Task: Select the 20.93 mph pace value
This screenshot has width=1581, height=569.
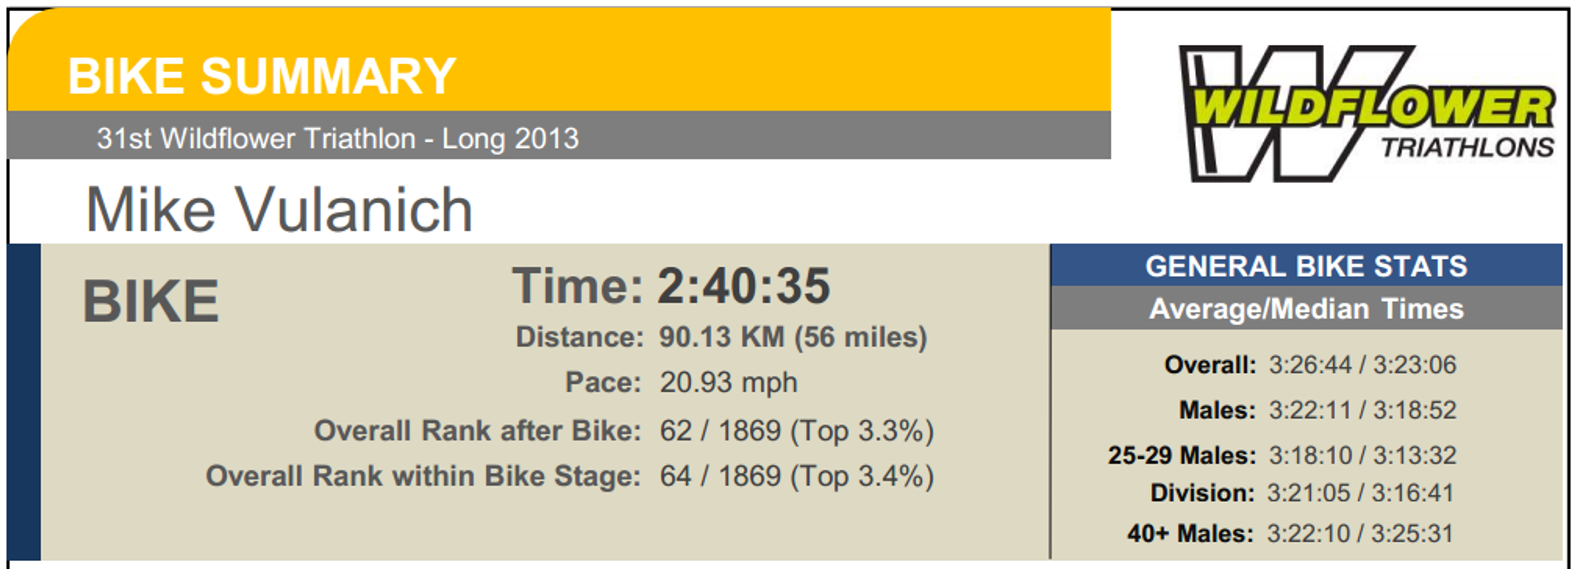Action: coord(728,382)
